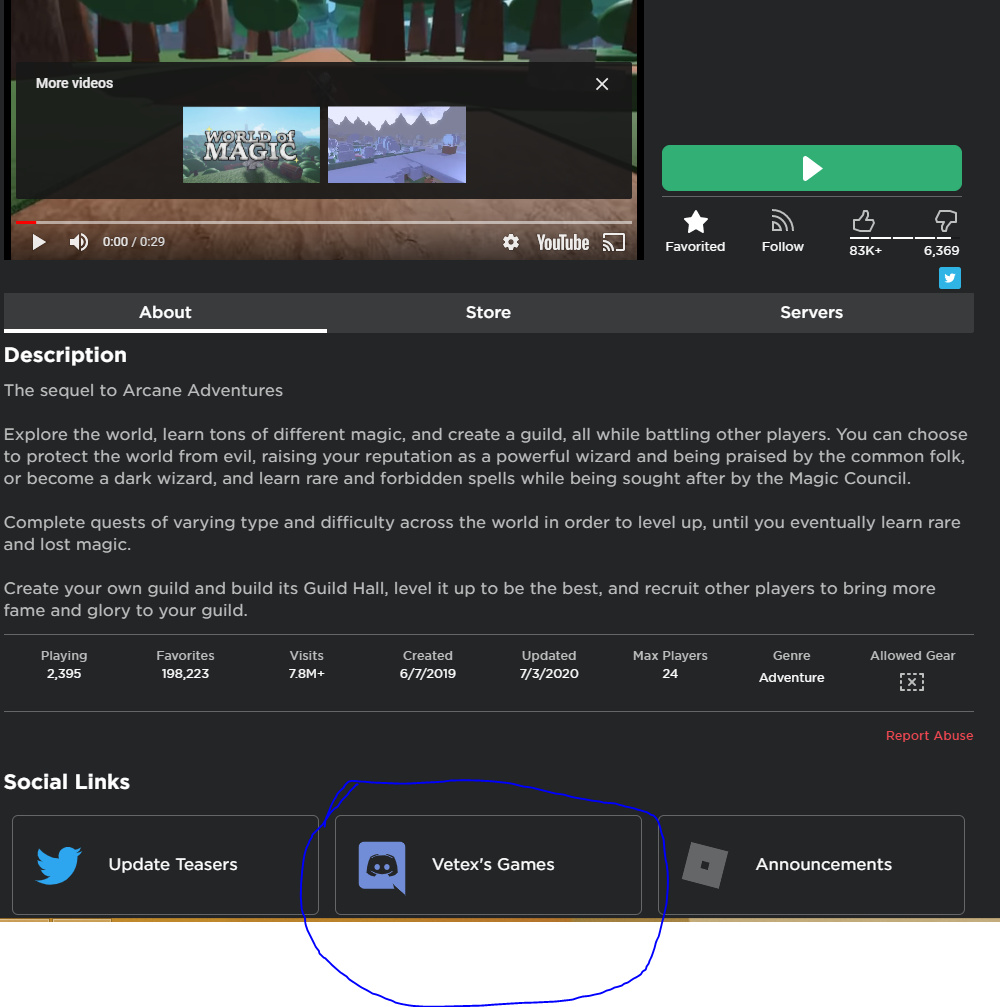The height and width of the screenshot is (1007, 1000).
Task: Select the snowy town video thumbnail
Action: tap(397, 144)
